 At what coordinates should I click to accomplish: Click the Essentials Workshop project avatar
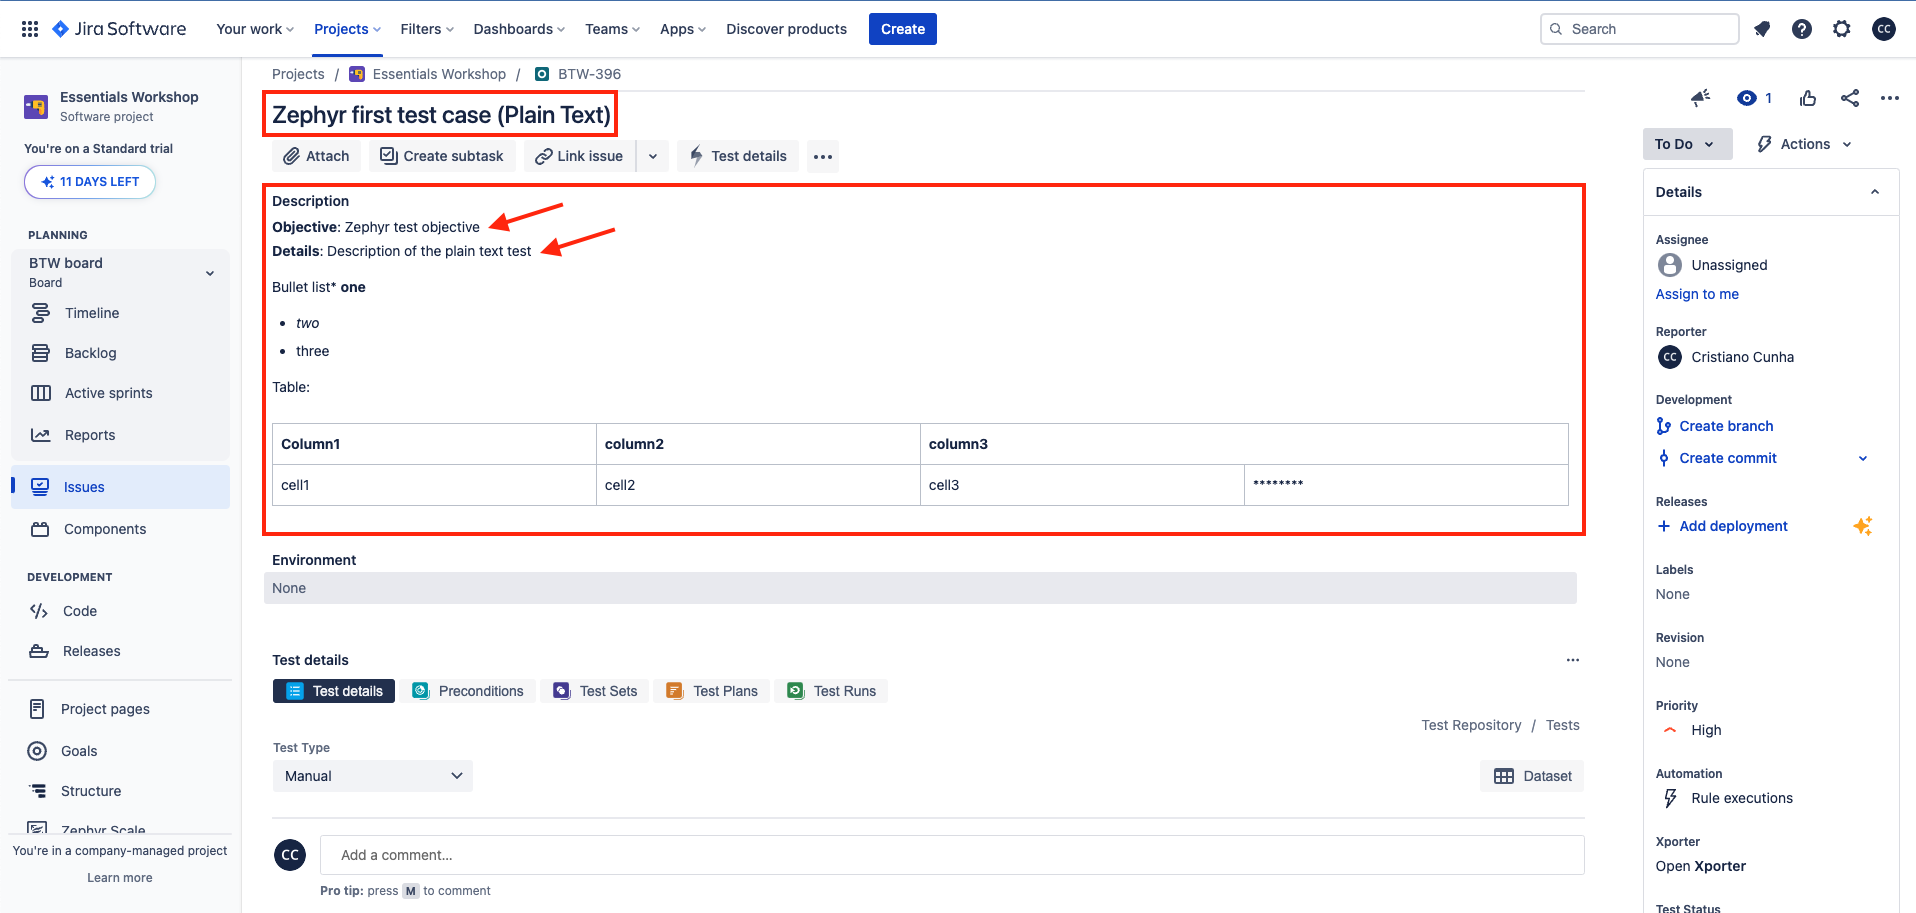click(x=36, y=106)
